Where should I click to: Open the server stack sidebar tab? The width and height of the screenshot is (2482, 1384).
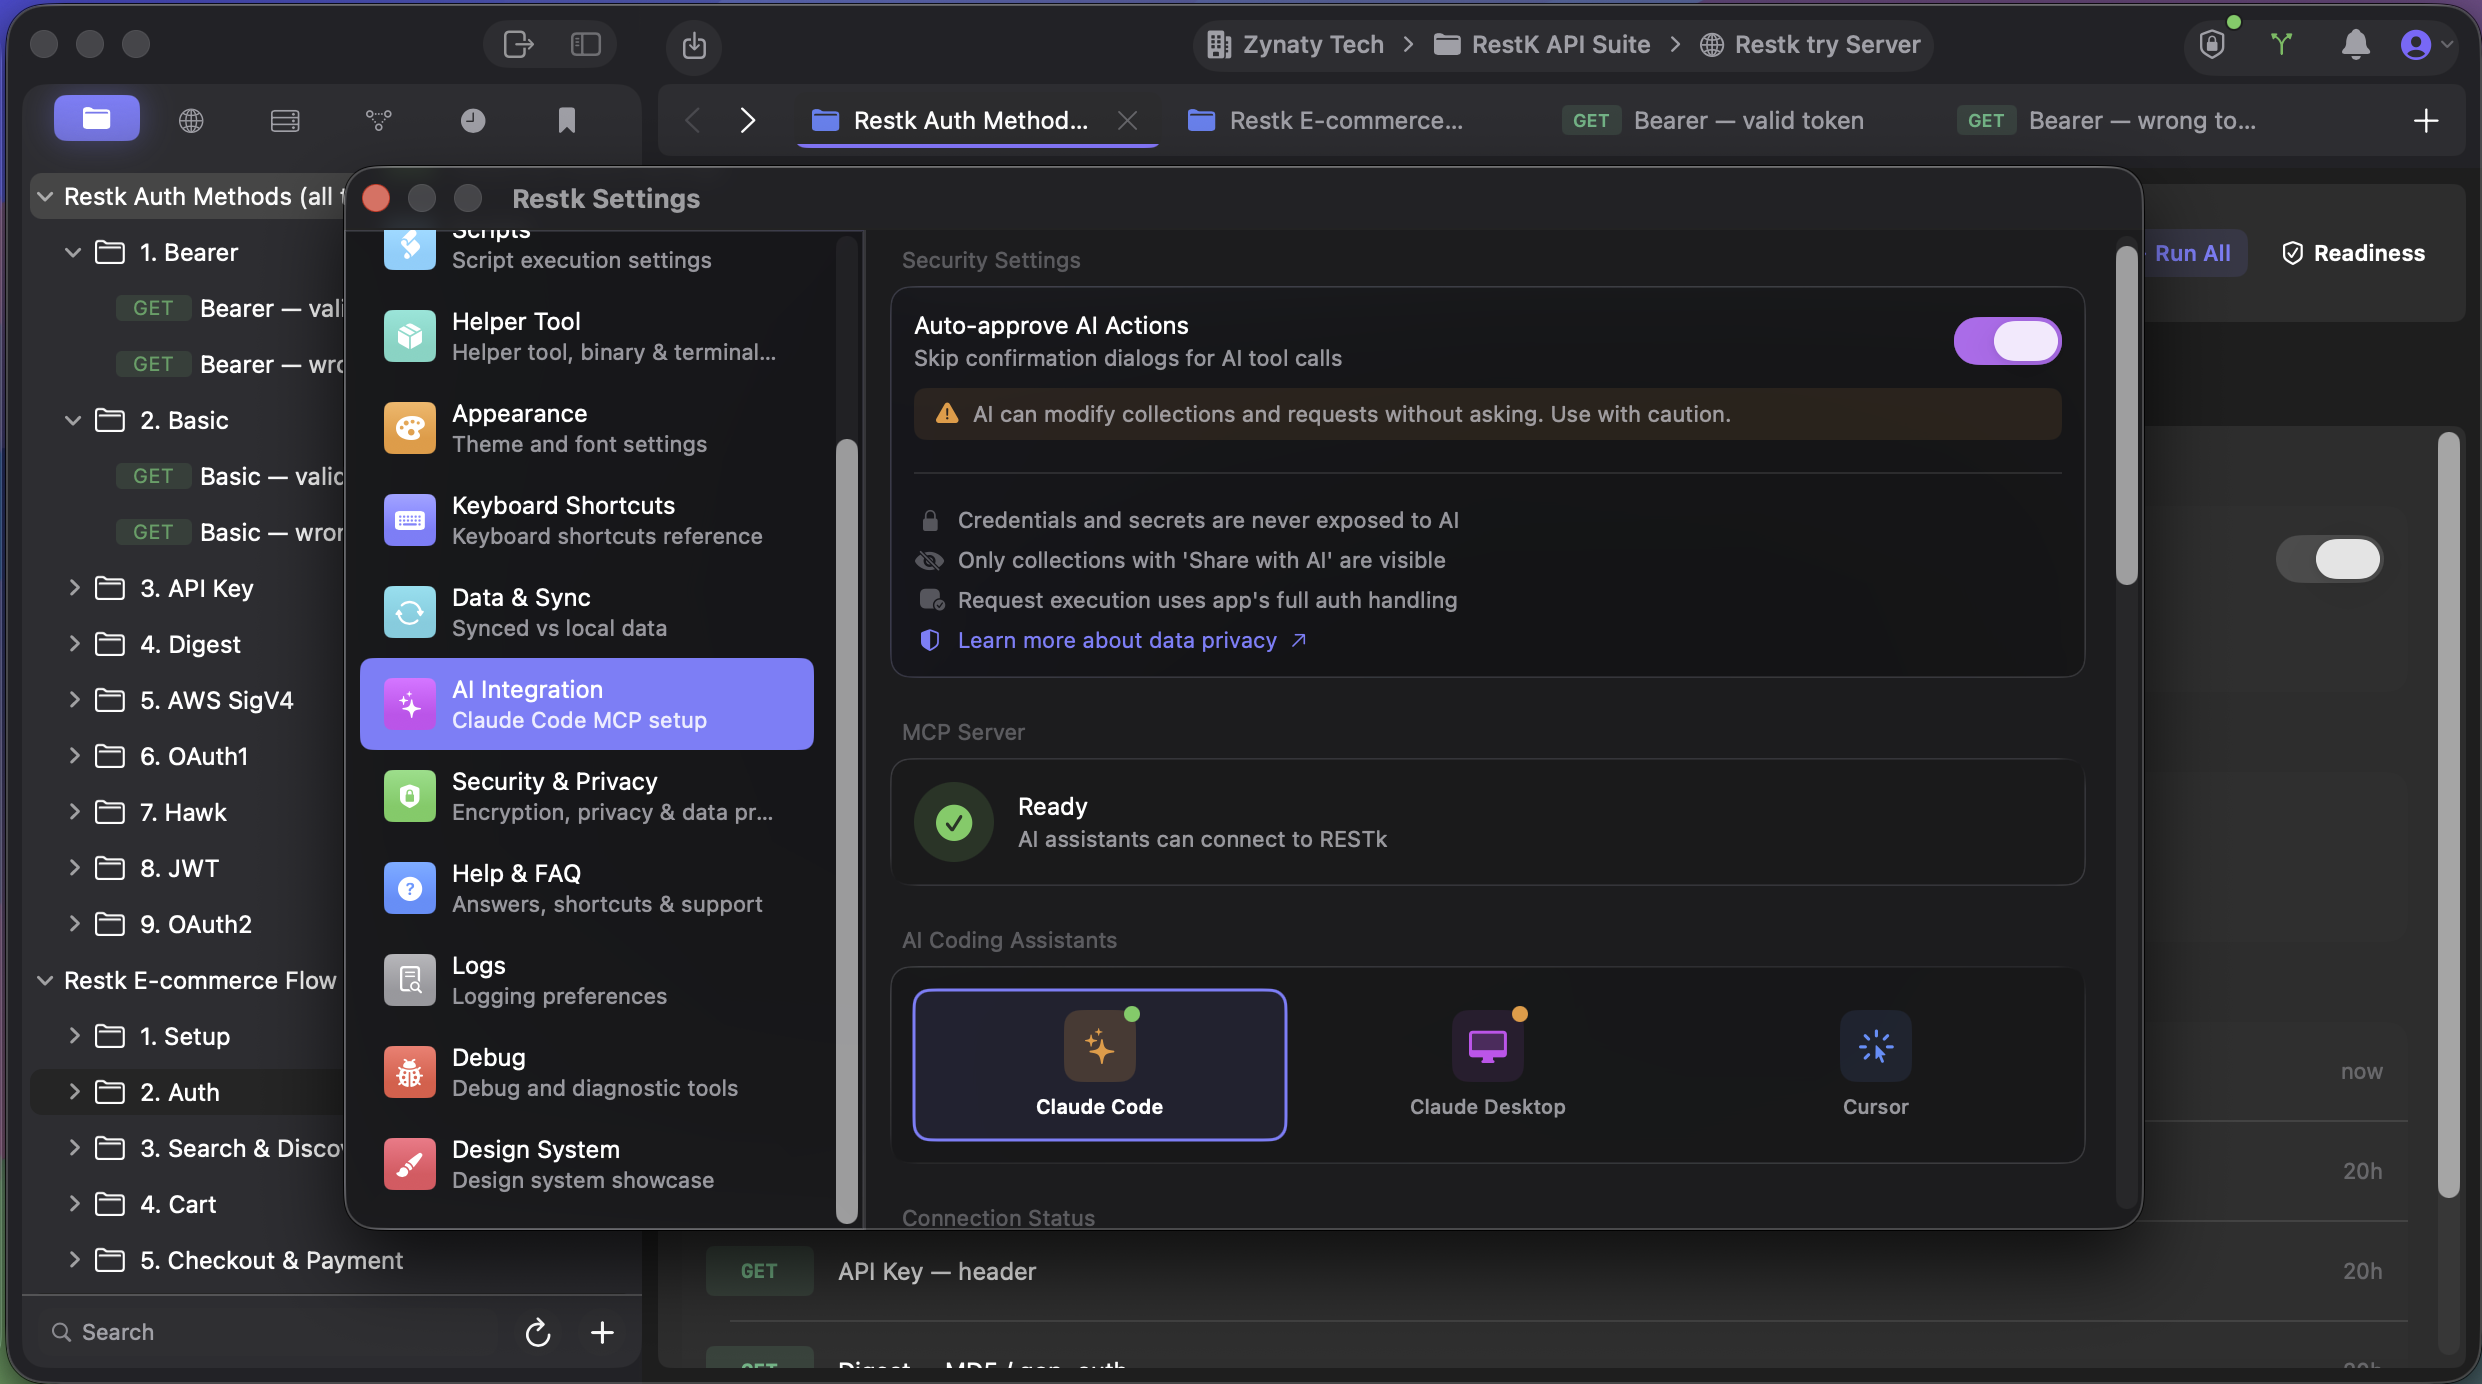285,120
